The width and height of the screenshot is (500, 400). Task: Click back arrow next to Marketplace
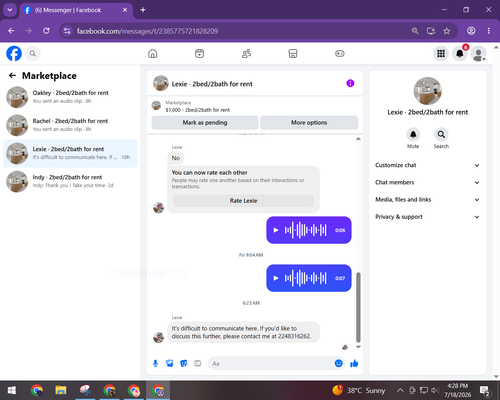point(12,76)
